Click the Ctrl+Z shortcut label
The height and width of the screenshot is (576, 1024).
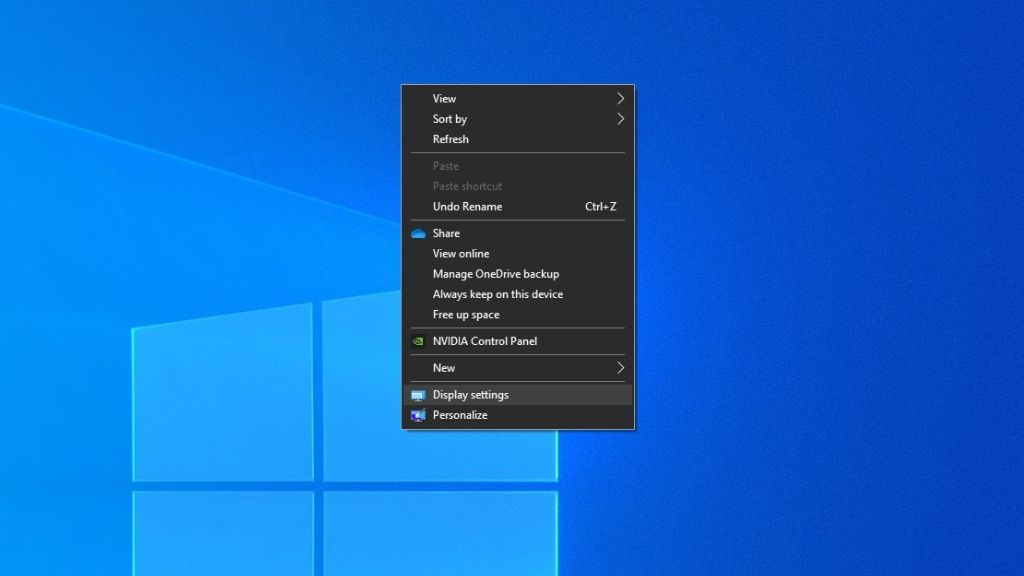coord(600,206)
